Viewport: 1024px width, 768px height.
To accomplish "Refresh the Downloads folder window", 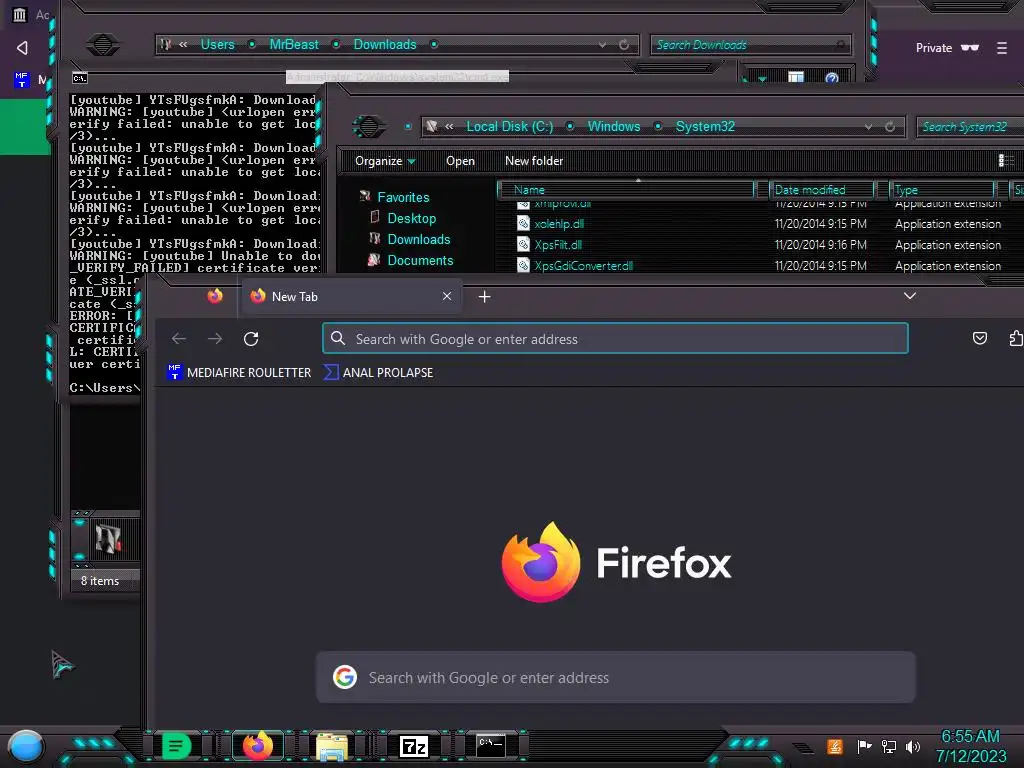I will click(624, 44).
